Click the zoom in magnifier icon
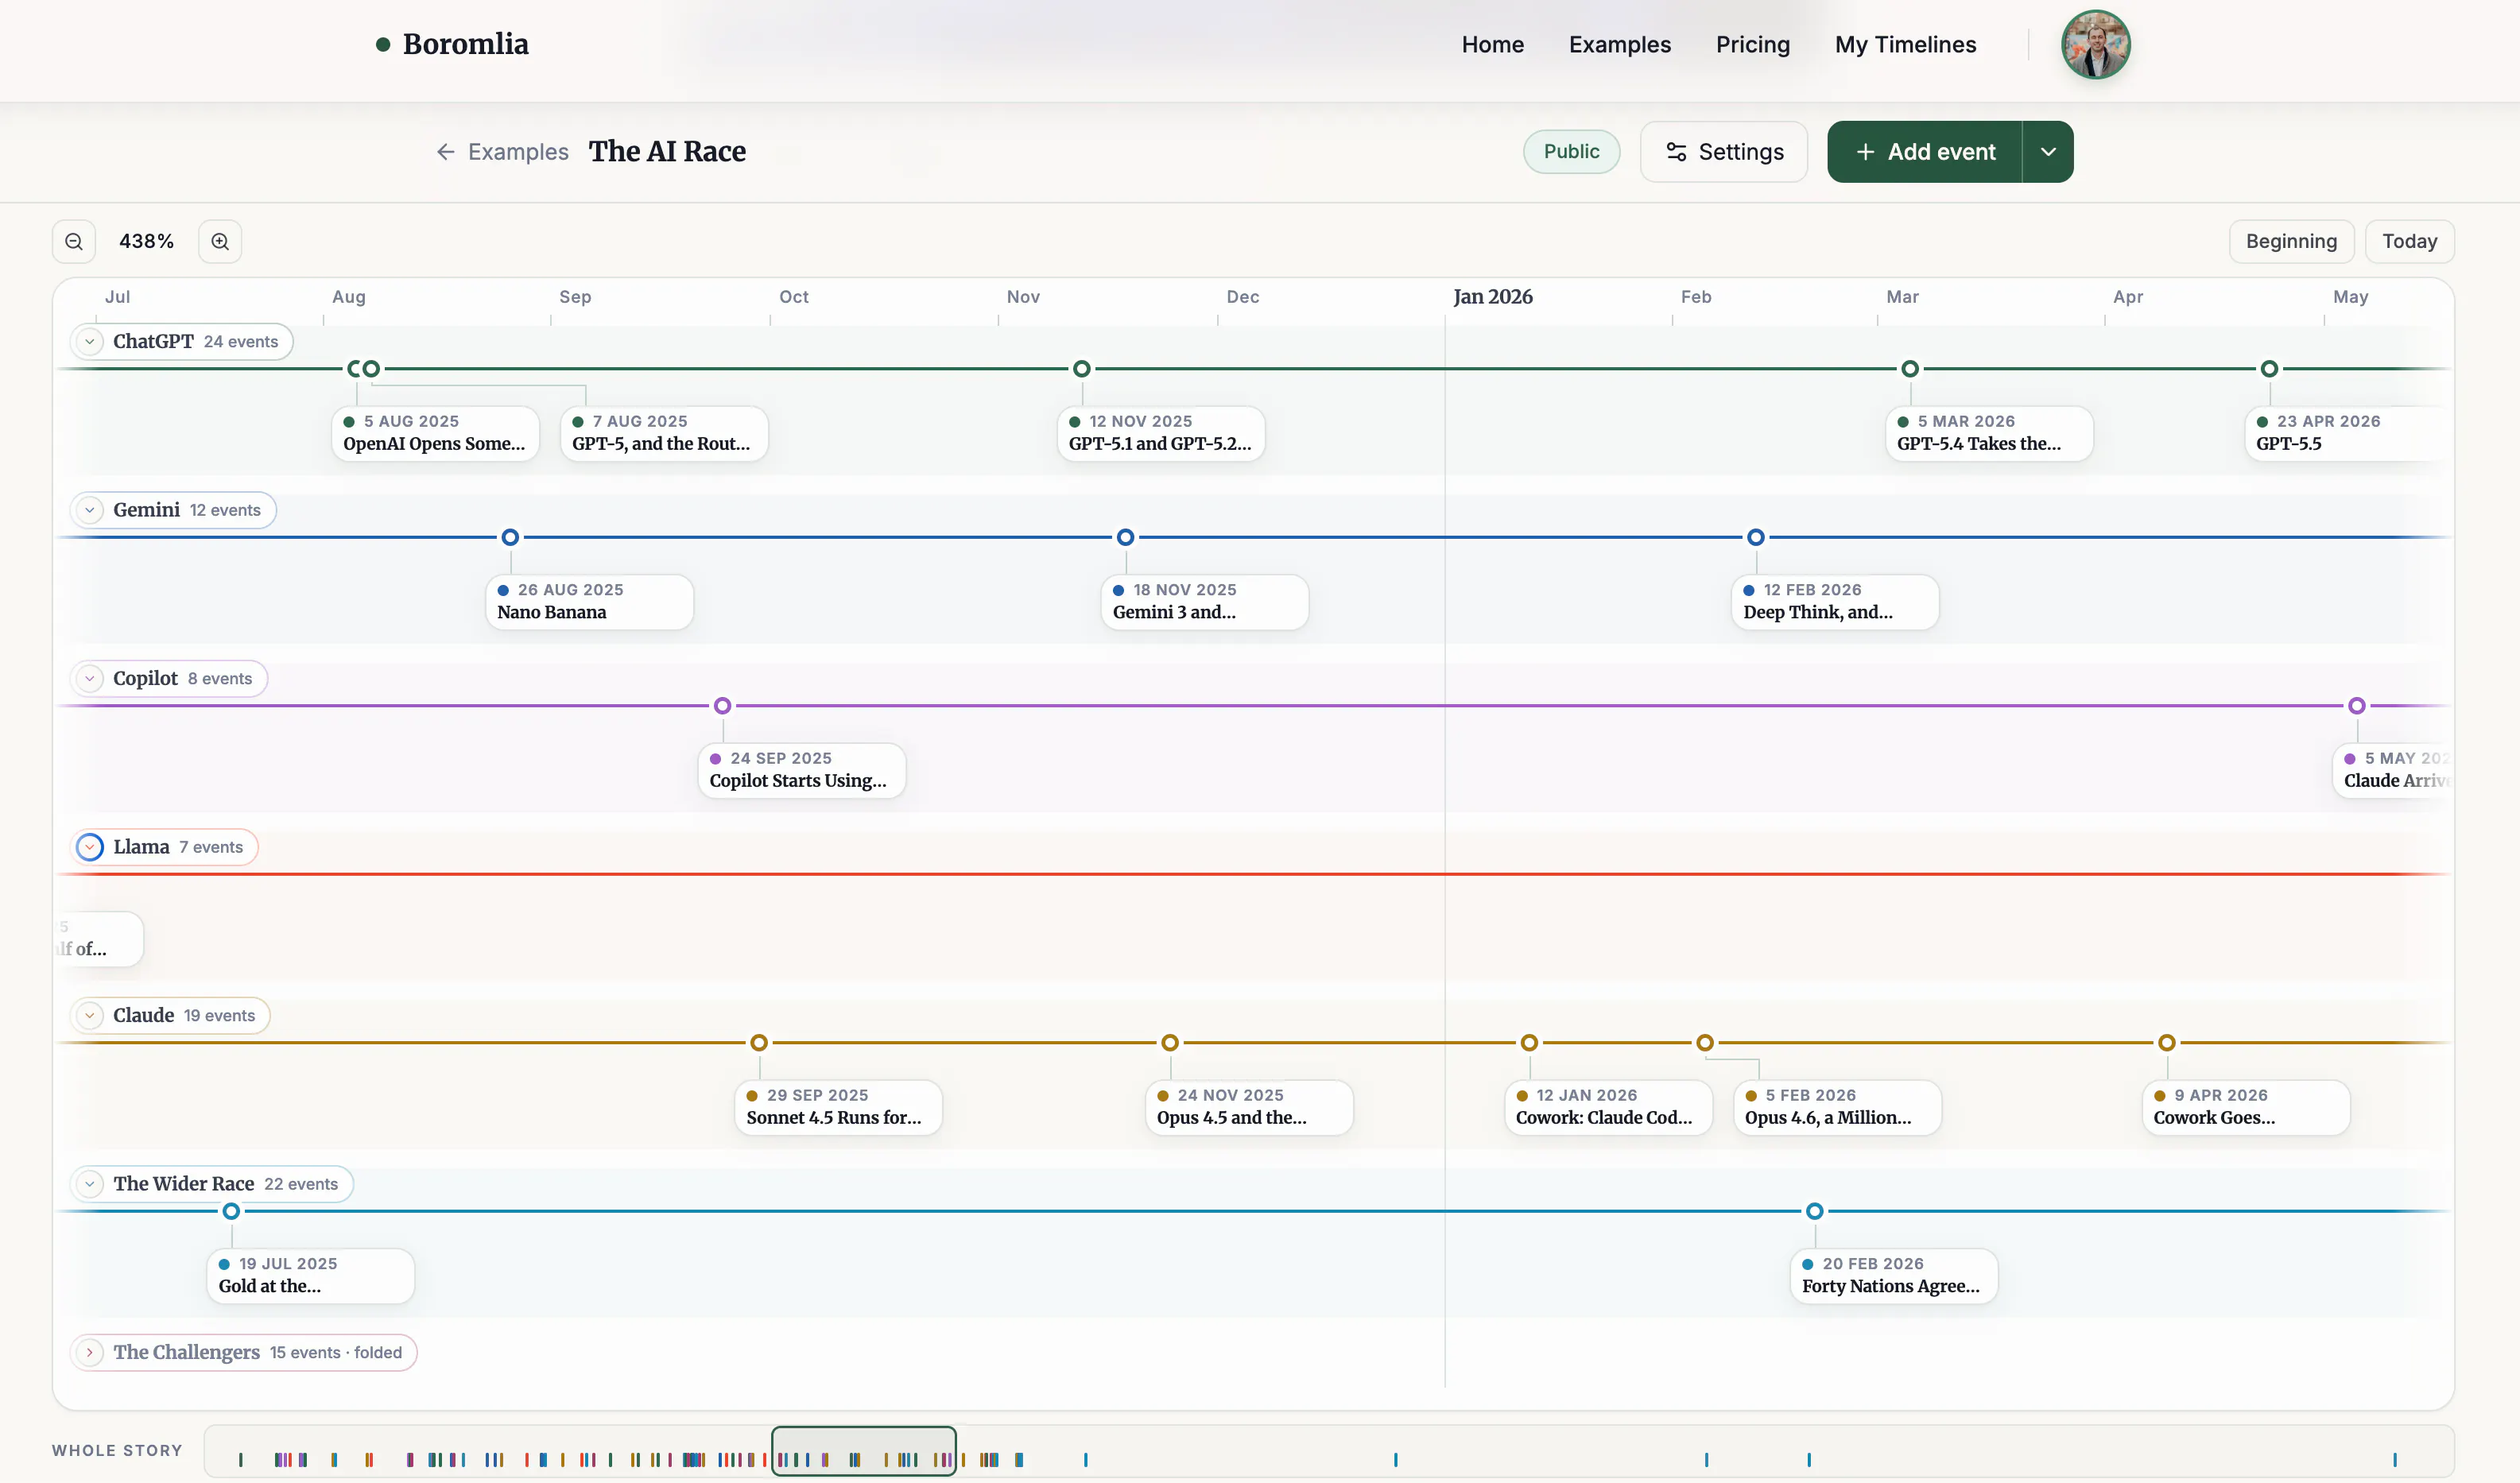Screen dimensions: 2520x1483 [x=220, y=241]
